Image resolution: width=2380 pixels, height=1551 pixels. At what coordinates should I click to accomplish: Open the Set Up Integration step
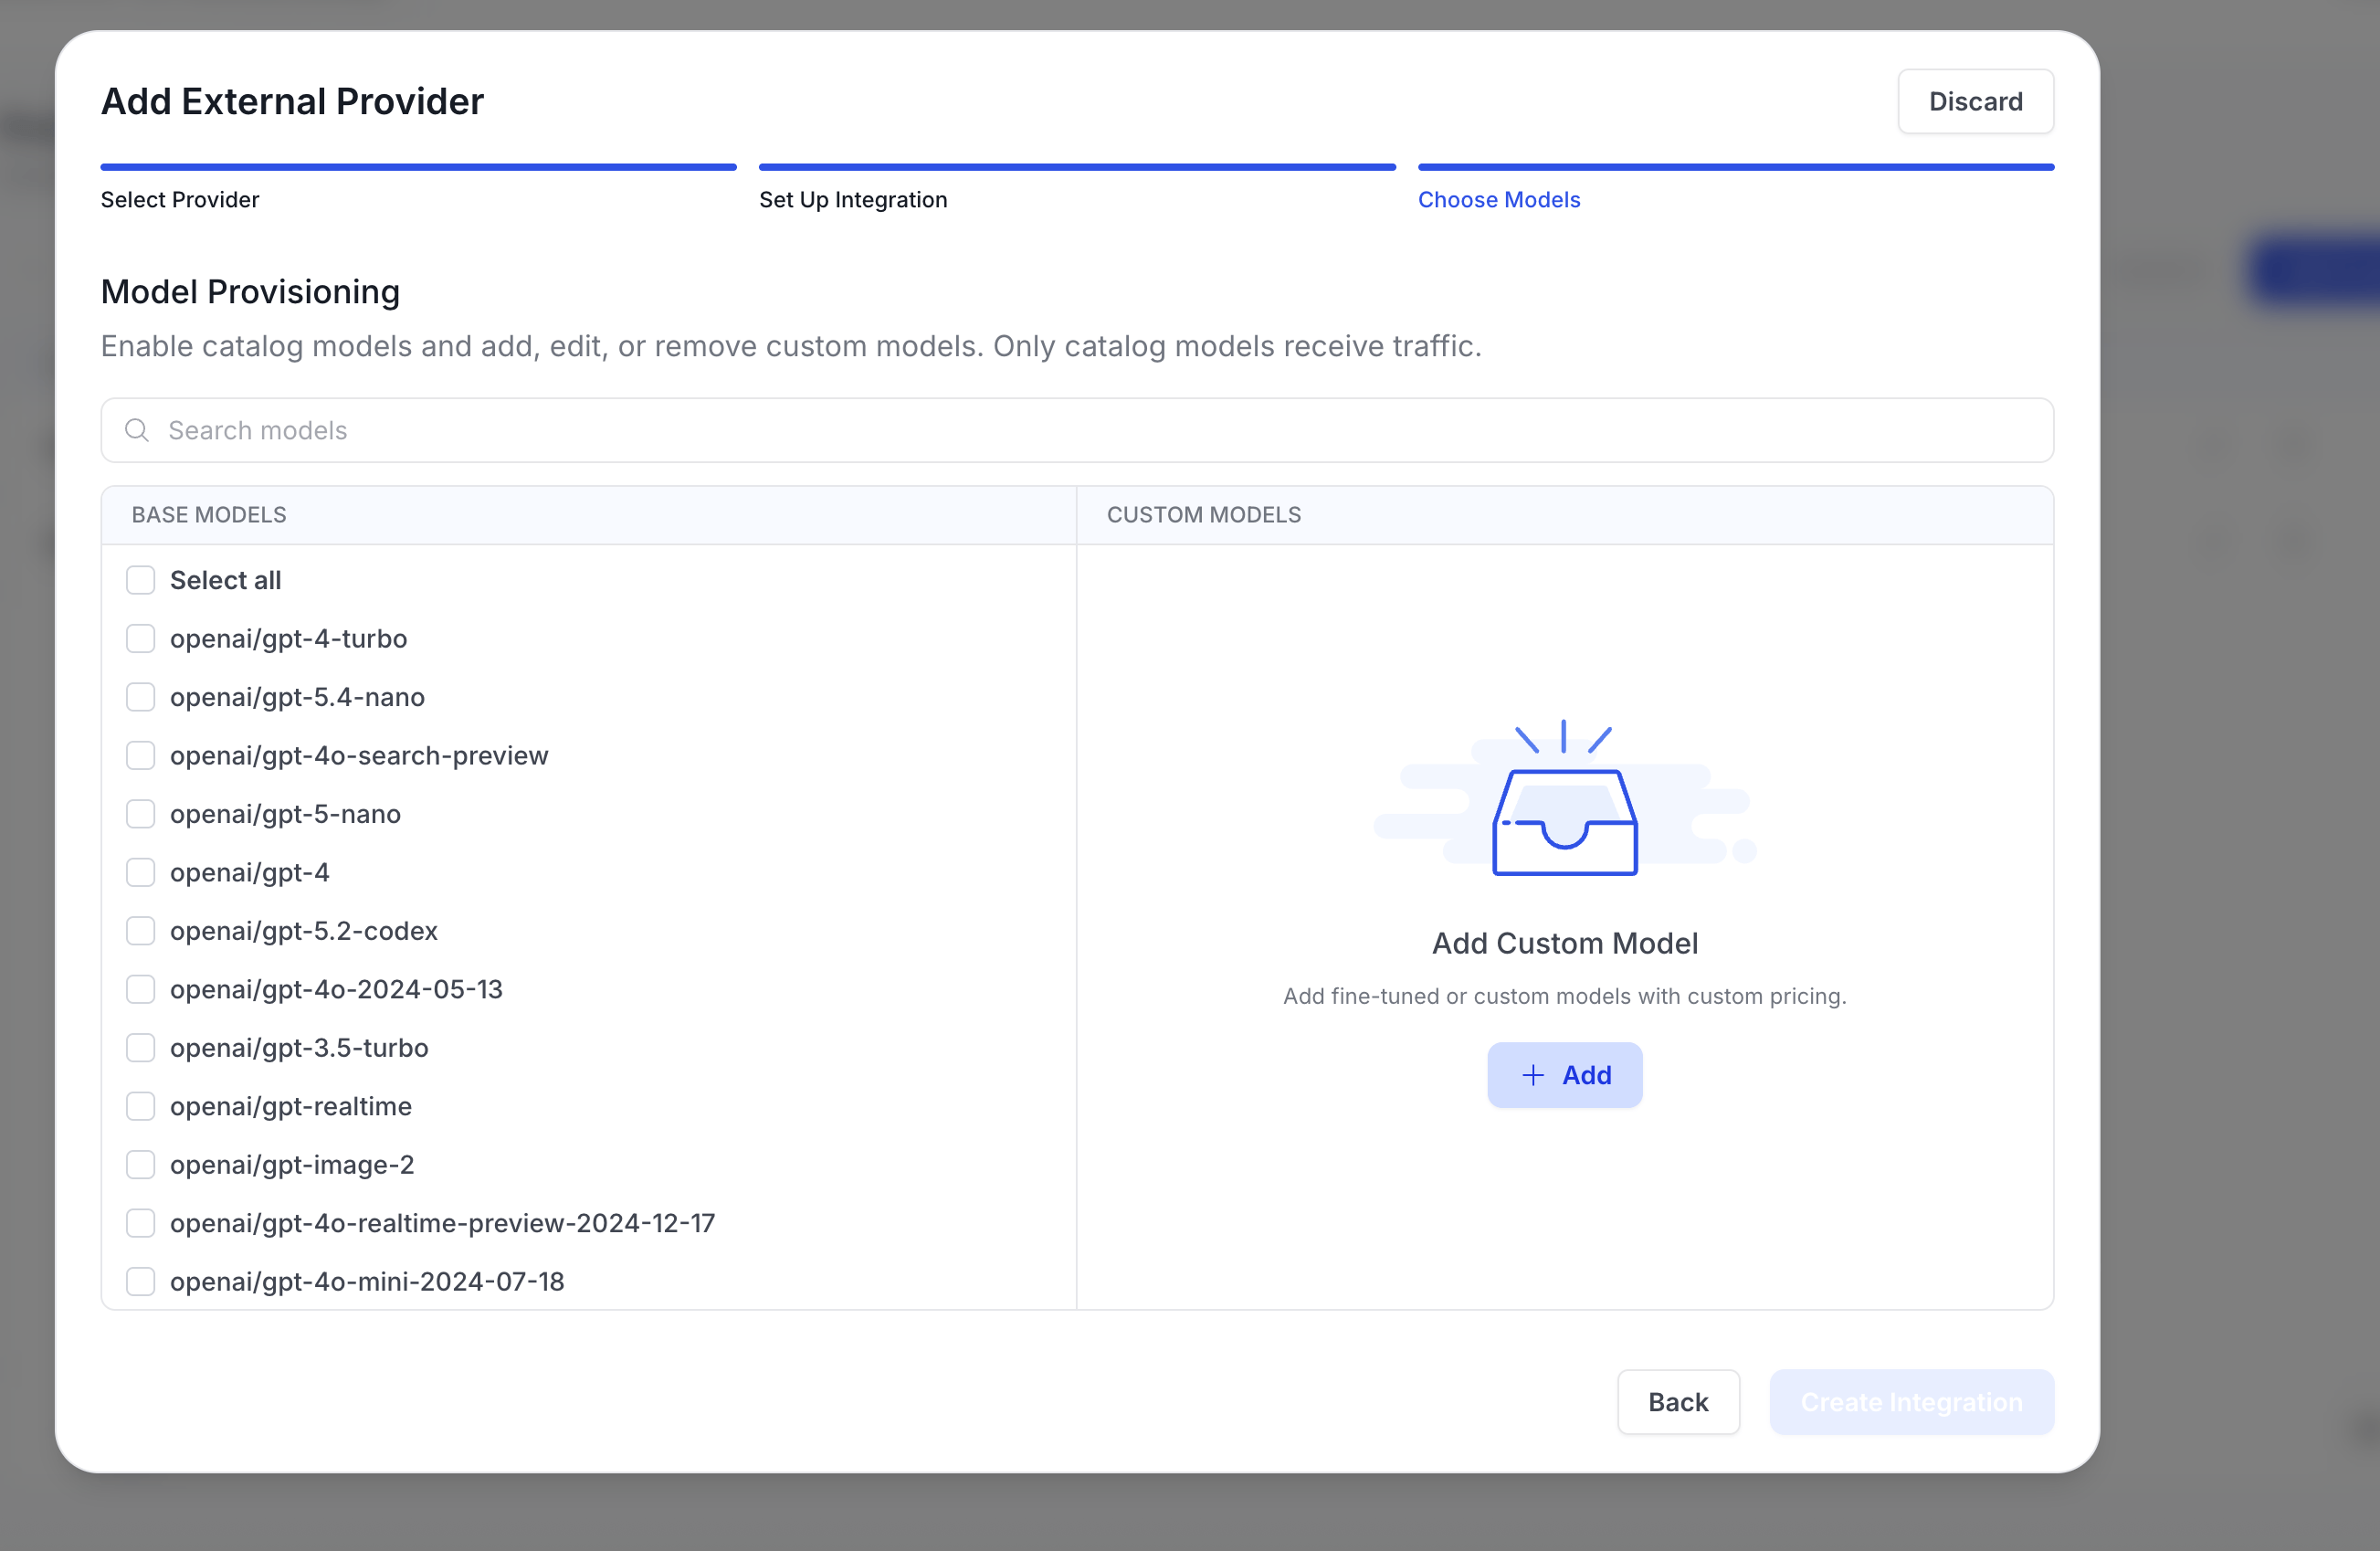click(853, 200)
